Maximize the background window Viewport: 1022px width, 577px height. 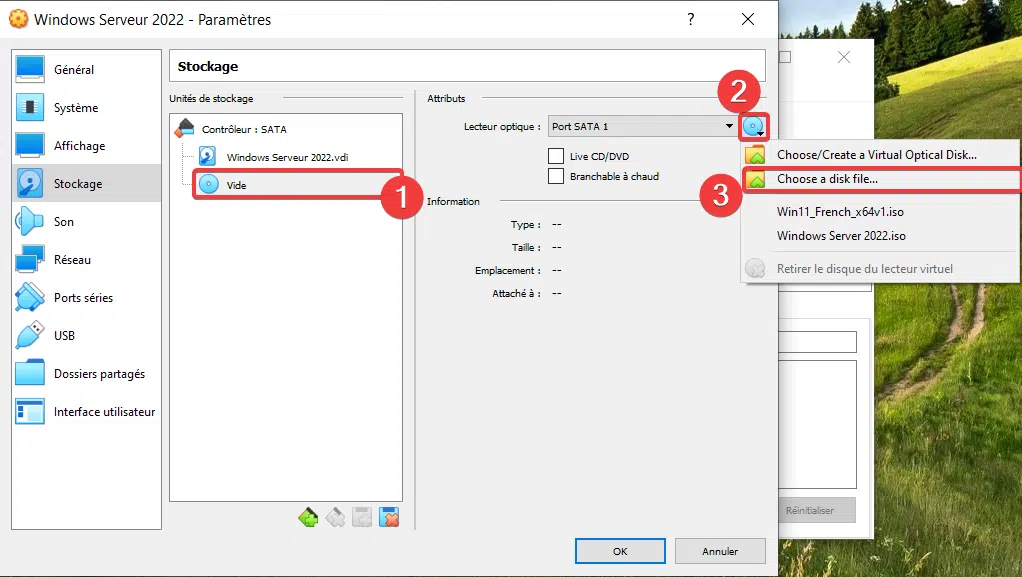point(785,57)
